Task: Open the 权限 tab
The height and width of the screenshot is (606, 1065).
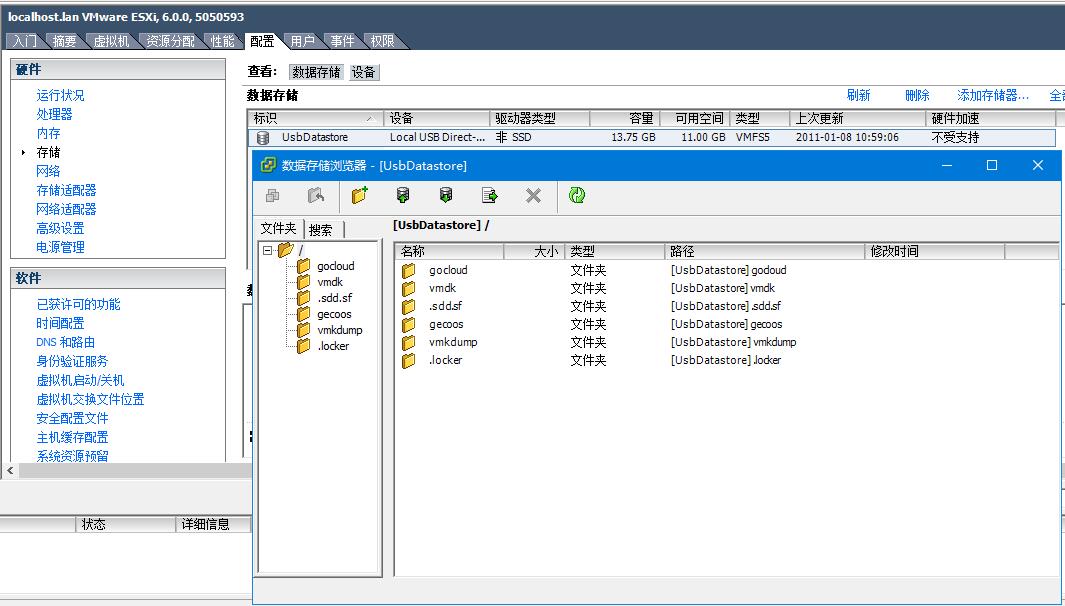Action: 382,41
